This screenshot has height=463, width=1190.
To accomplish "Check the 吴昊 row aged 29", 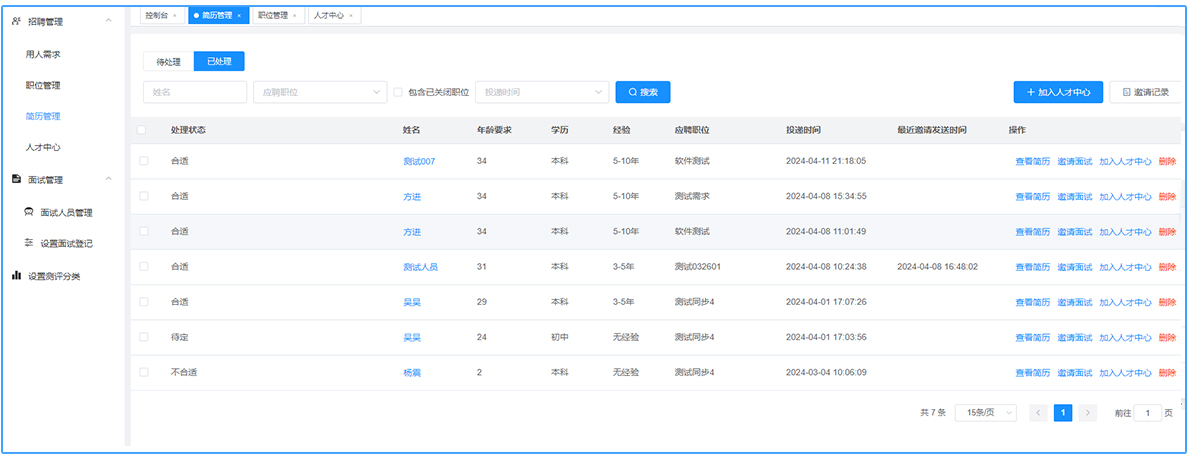I will [x=143, y=301].
